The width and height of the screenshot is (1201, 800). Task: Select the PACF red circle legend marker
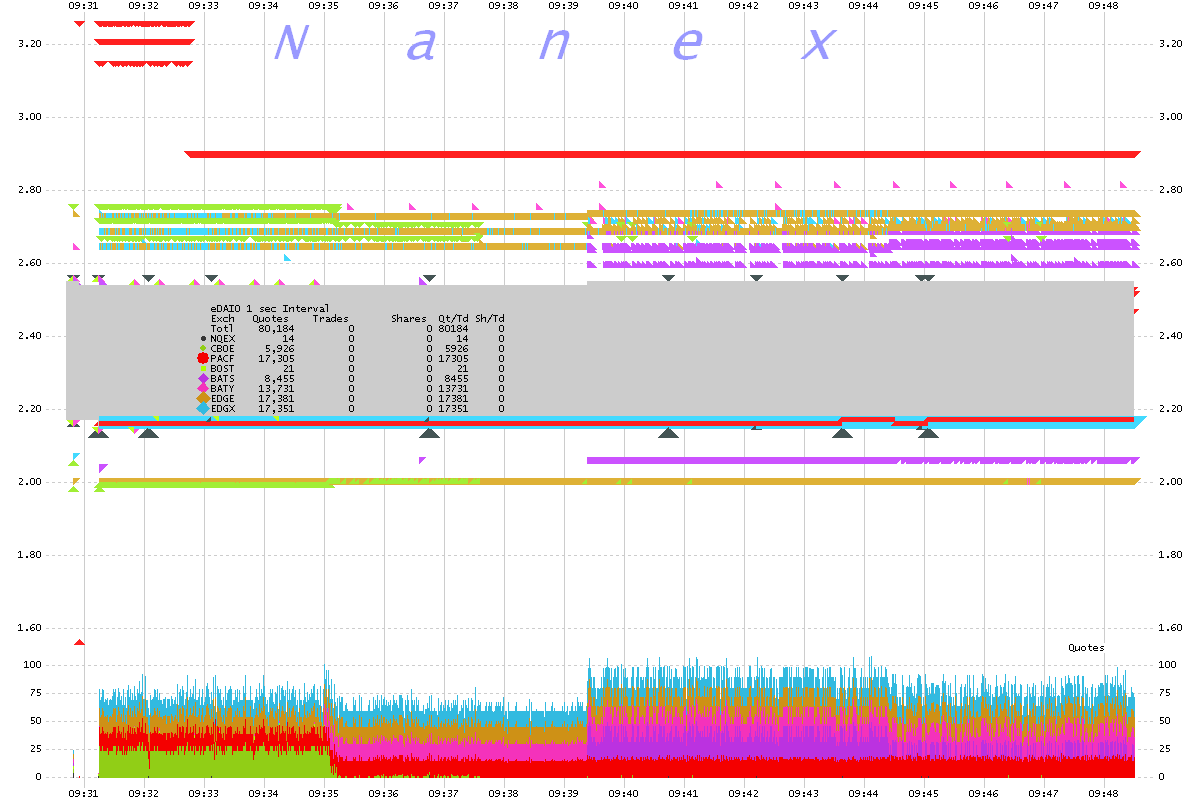[203, 358]
